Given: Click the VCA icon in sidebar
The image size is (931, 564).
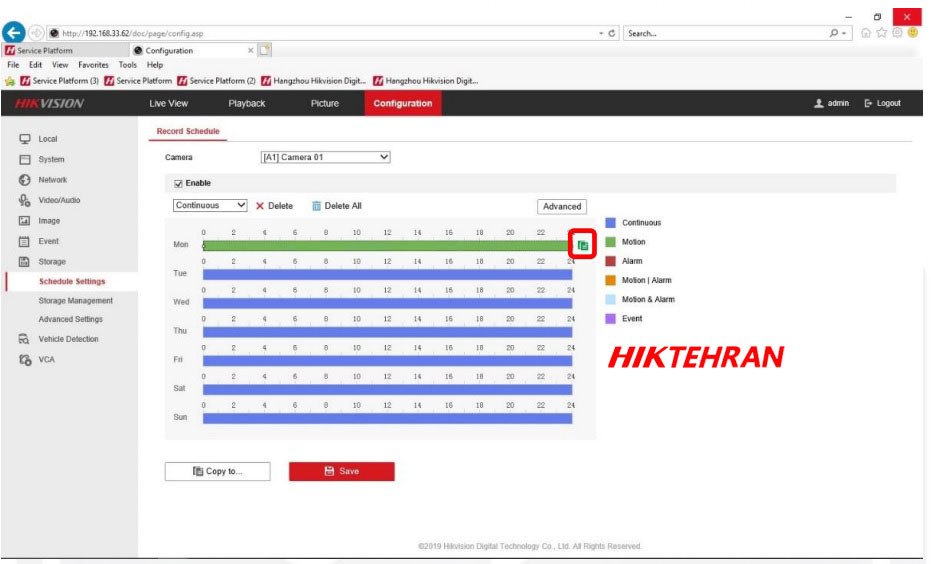Looking at the screenshot, I should tap(24, 359).
